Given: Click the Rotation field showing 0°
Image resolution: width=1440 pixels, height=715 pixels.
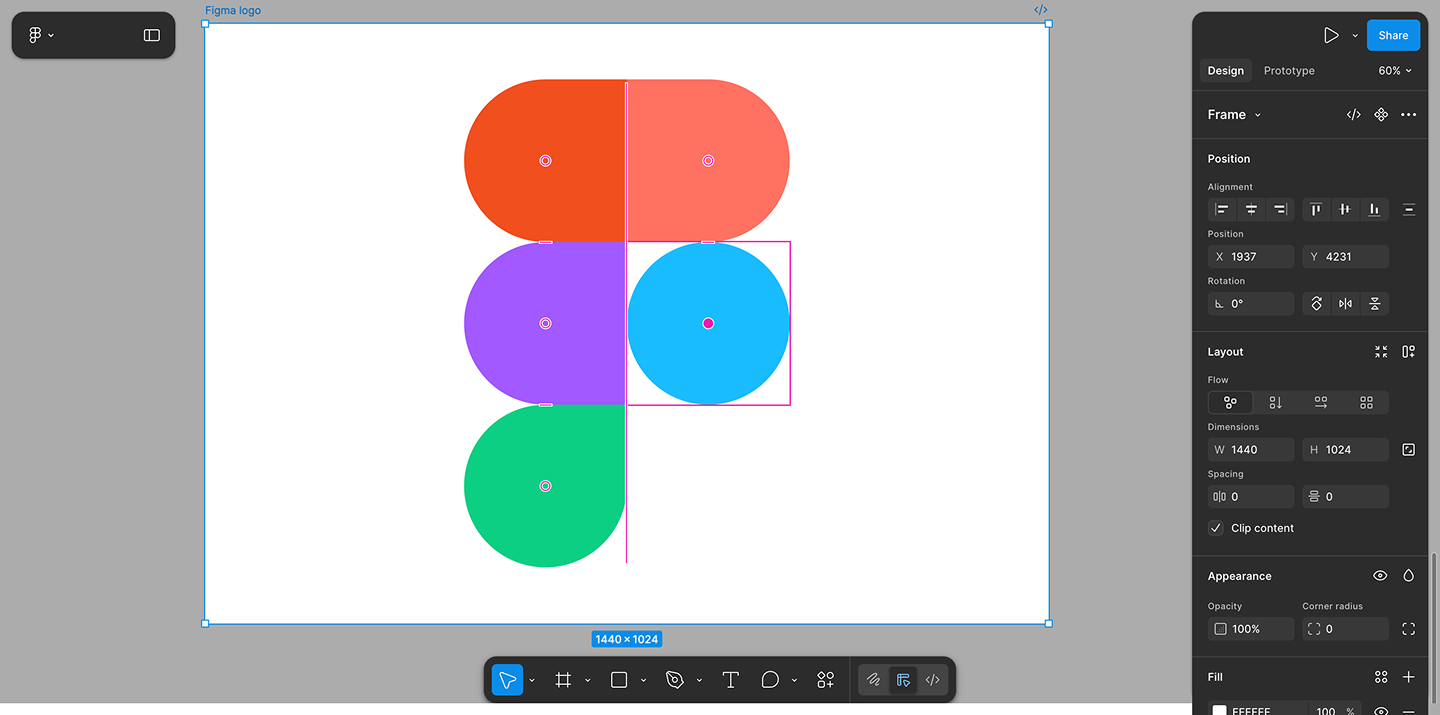Looking at the screenshot, I should 1251,304.
